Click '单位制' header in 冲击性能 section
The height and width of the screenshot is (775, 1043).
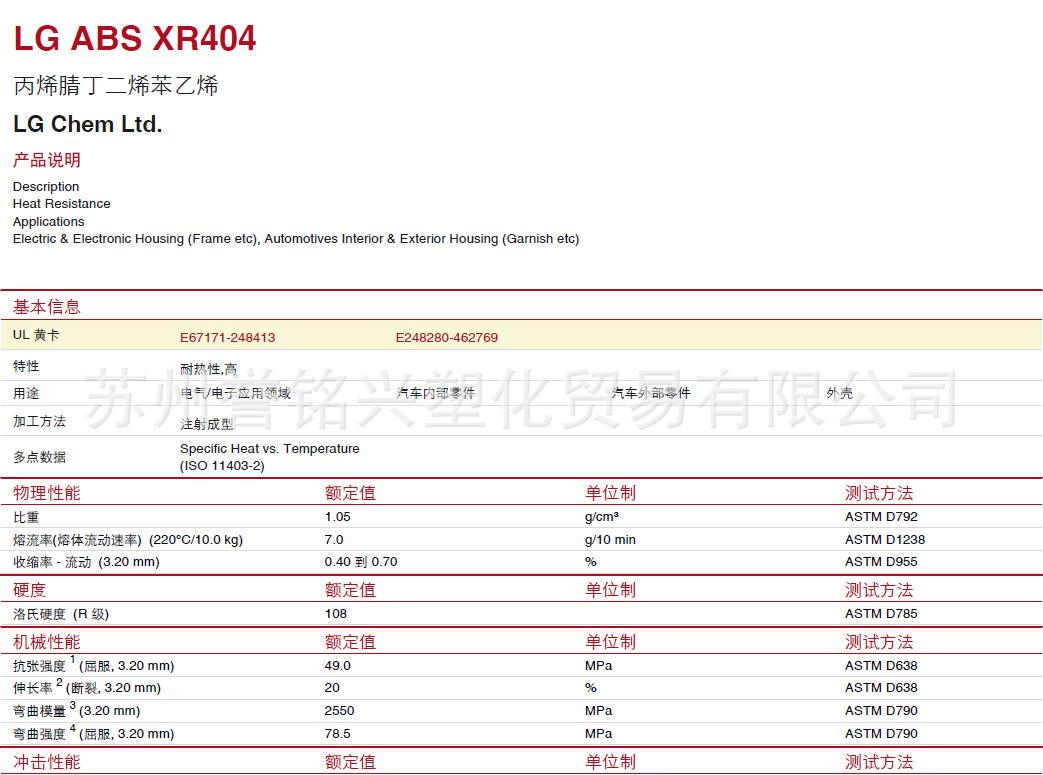click(611, 762)
